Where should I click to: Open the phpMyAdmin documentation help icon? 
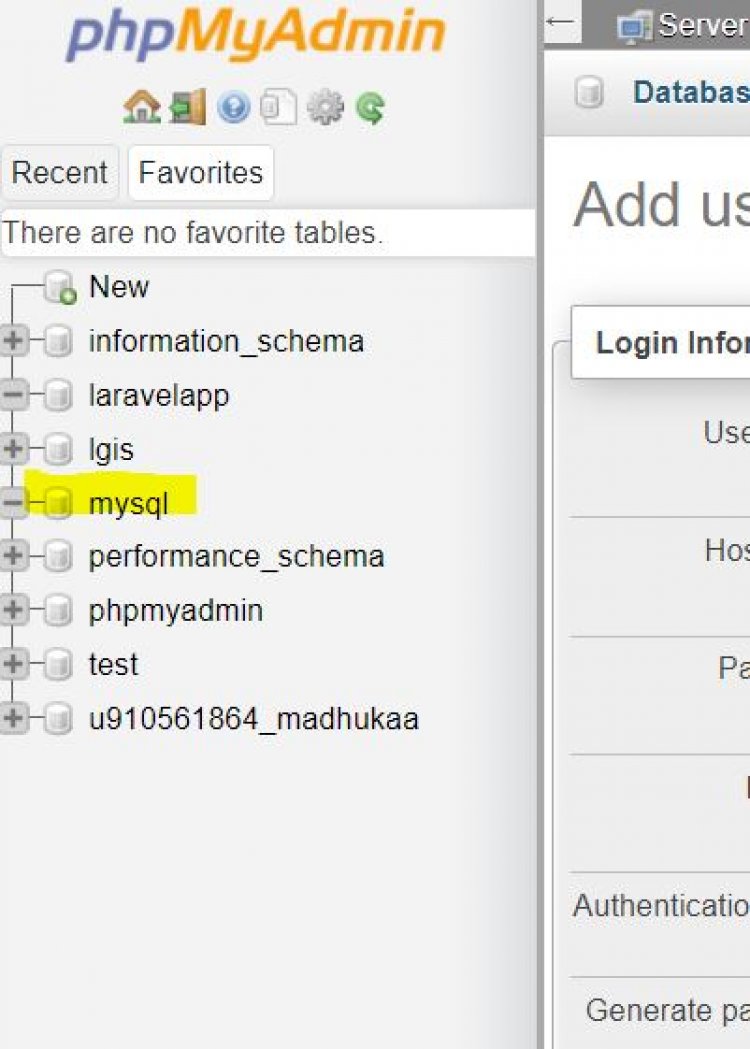coord(233,107)
